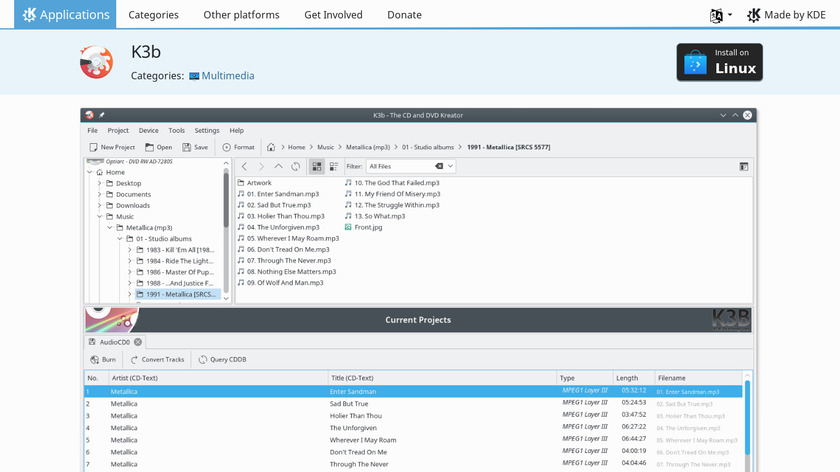
Task: Click the file browser options icon
Action: pyautogui.click(x=744, y=167)
